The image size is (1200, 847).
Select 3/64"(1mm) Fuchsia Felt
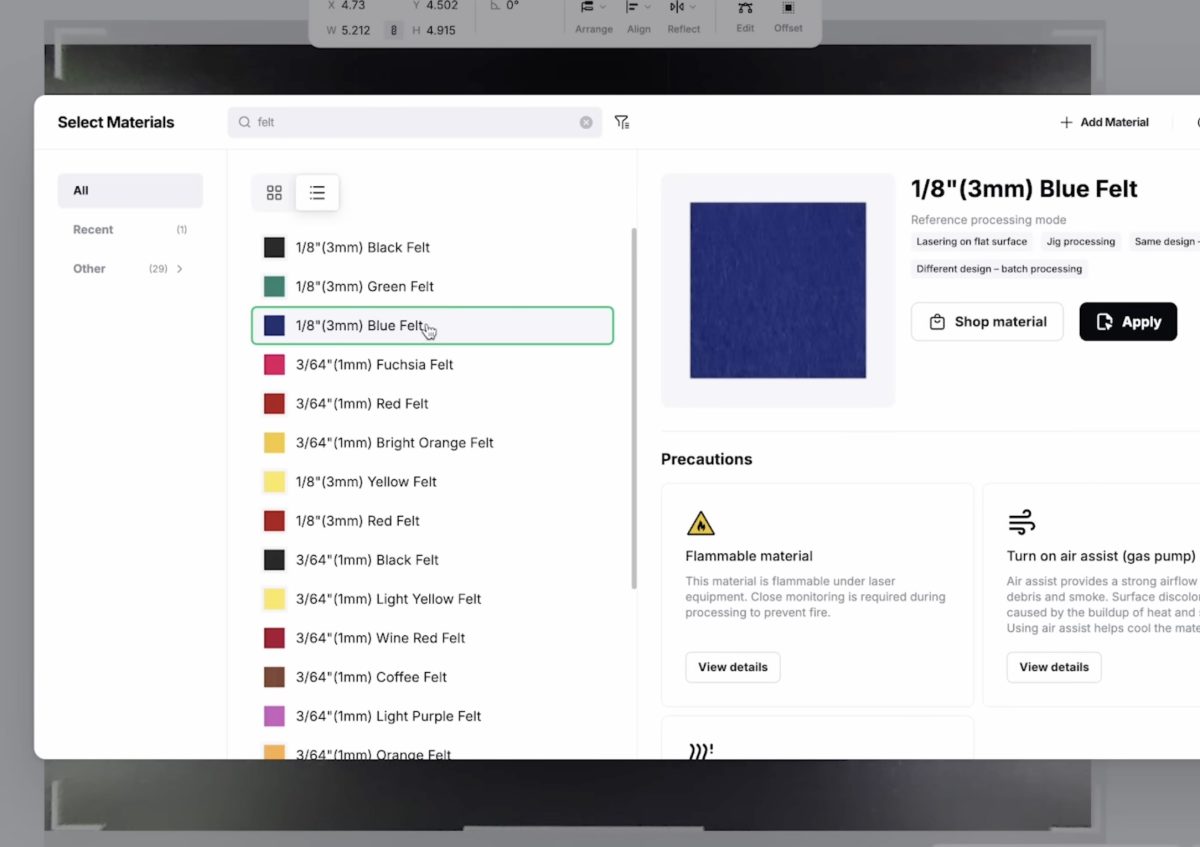pyautogui.click(x=432, y=364)
